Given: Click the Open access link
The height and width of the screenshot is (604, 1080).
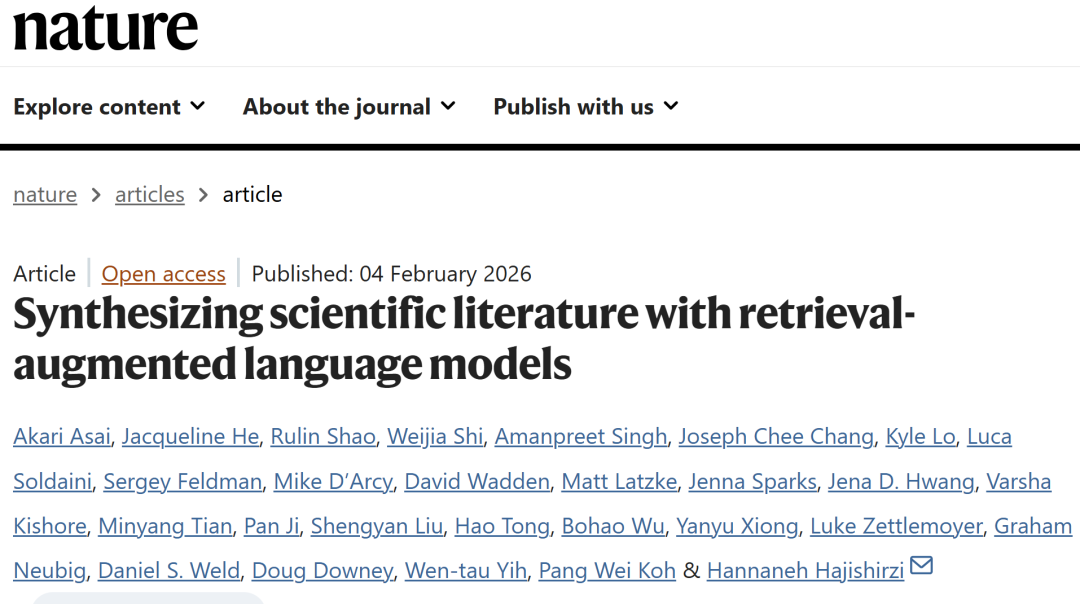Looking at the screenshot, I should (163, 274).
